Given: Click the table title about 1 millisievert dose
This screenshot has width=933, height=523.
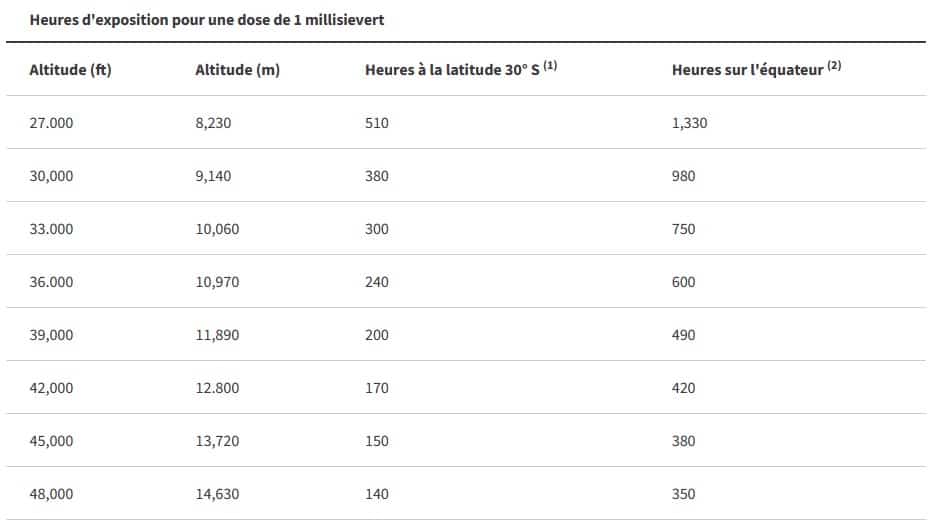Looking at the screenshot, I should pos(207,20).
